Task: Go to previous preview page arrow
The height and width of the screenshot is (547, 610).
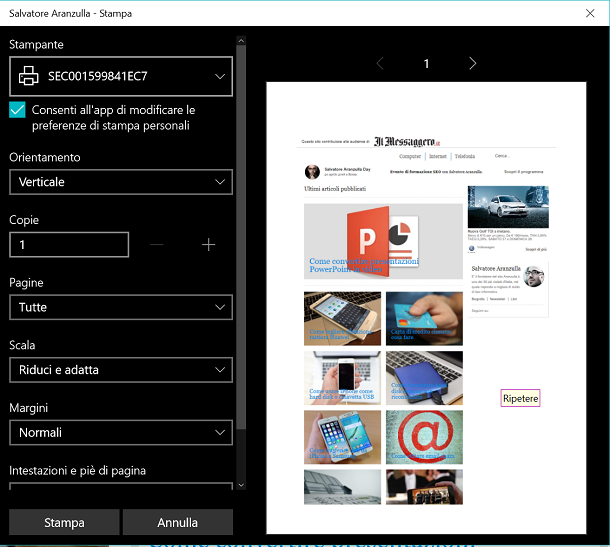Action: [380, 63]
